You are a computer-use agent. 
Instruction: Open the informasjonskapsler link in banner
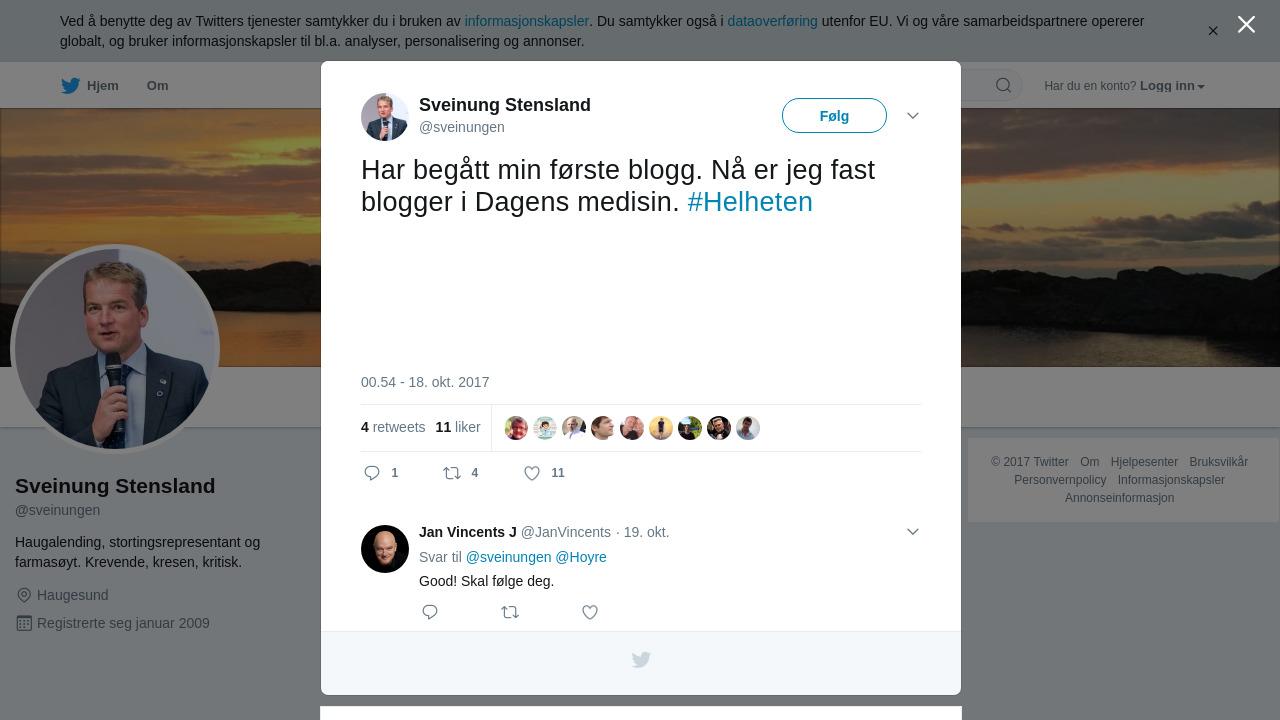(x=527, y=21)
